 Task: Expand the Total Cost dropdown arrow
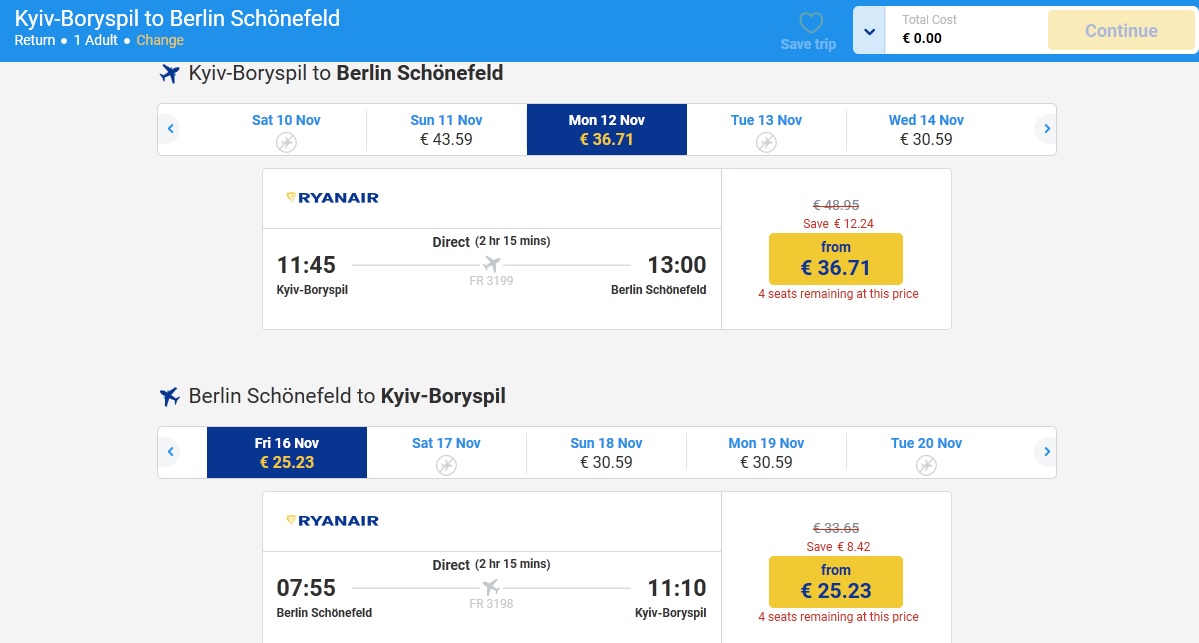(870, 31)
